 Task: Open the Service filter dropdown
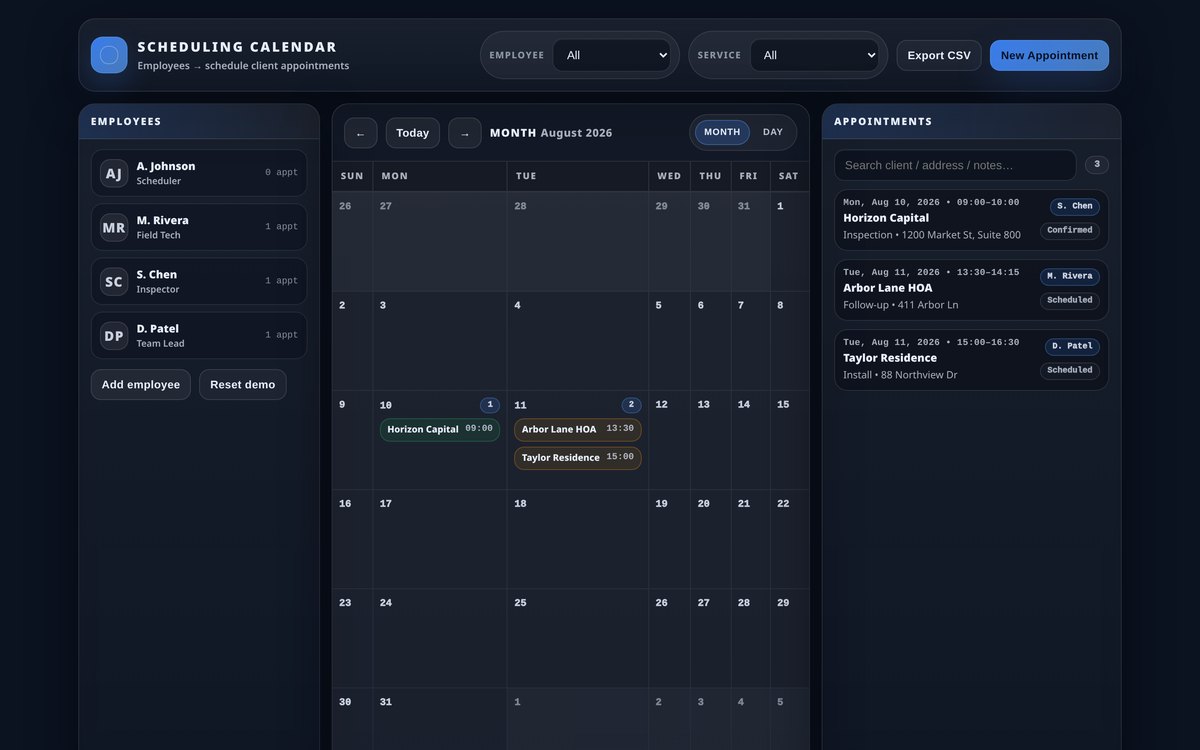pyautogui.click(x=814, y=55)
